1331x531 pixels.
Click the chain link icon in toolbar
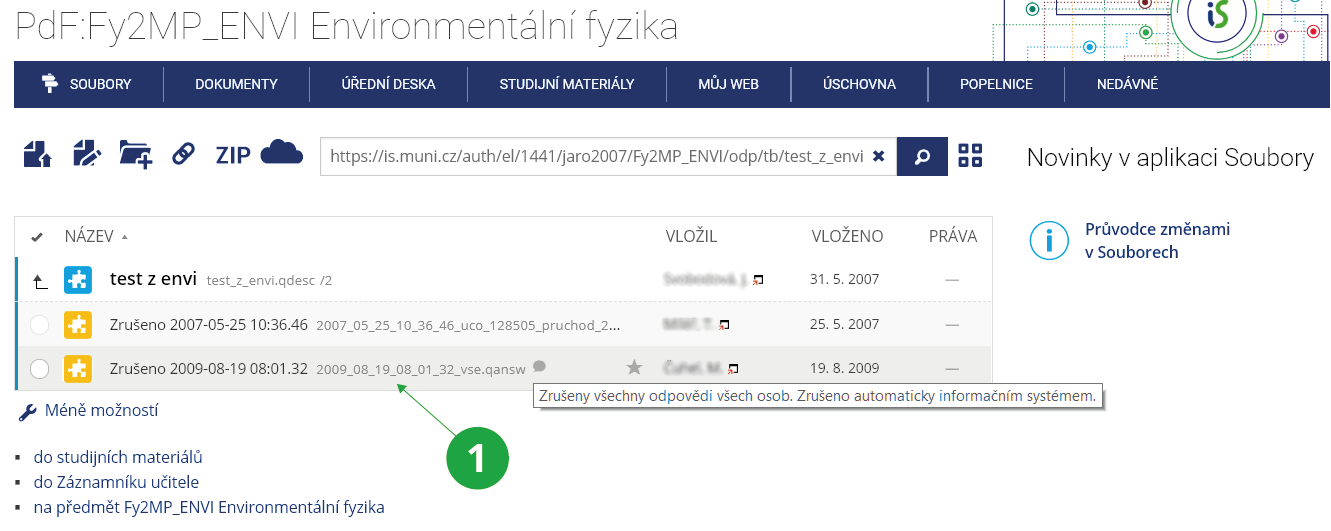[x=183, y=155]
